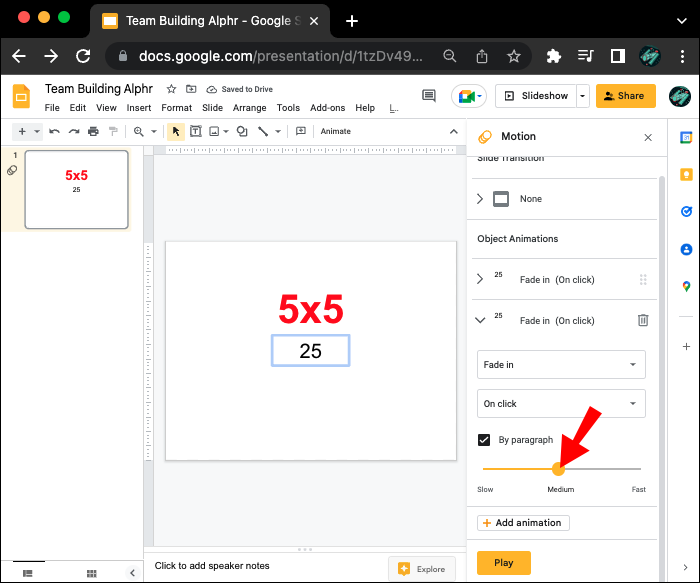Print the presentation with printer icon
The height and width of the screenshot is (583, 700).
coord(93,131)
